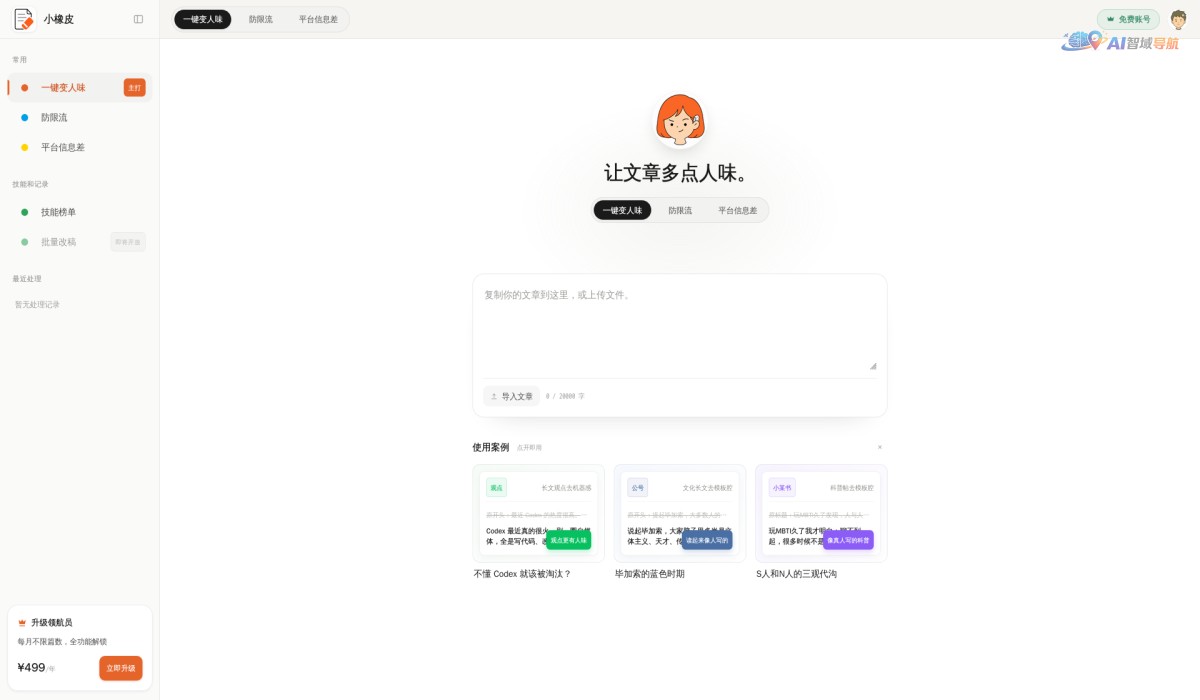This screenshot has height=700, width=1200.
Task: Click the 小橡皮 app logo icon
Action: click(x=24, y=19)
